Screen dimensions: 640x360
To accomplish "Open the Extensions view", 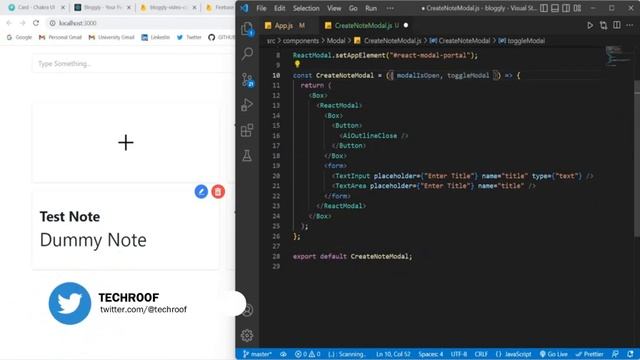I will coord(247,130).
